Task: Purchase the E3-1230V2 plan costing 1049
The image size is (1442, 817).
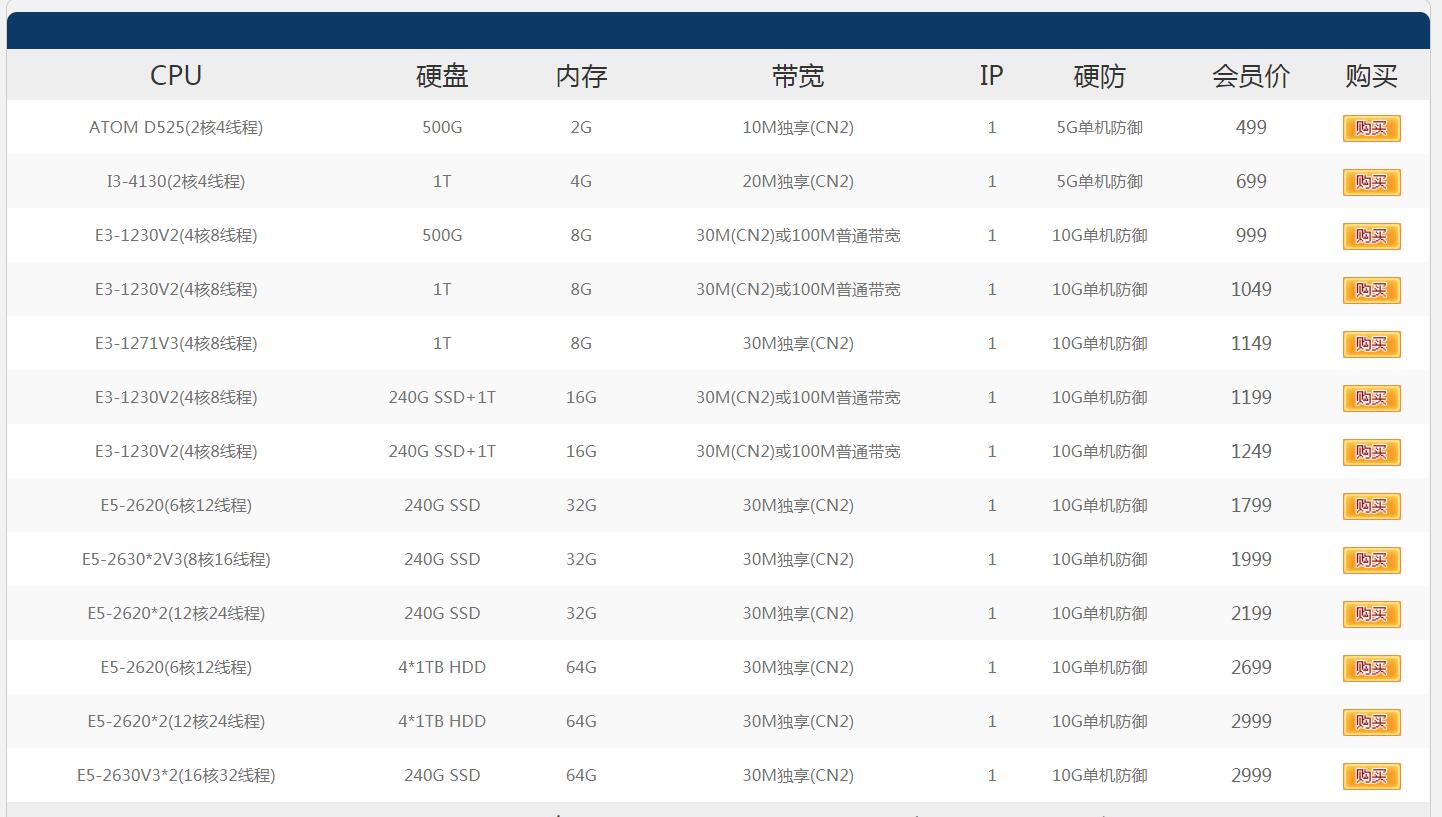Action: 1371,290
